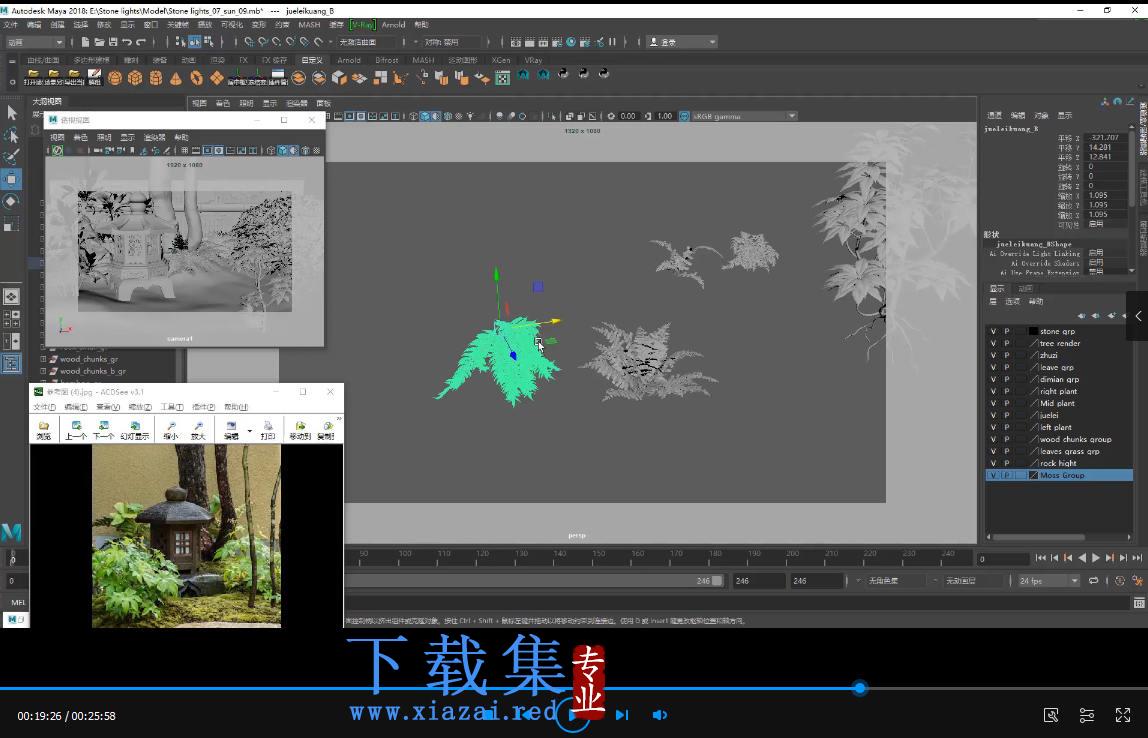1148x738 pixels.
Task: Skip to next video in player
Action: tap(622, 715)
